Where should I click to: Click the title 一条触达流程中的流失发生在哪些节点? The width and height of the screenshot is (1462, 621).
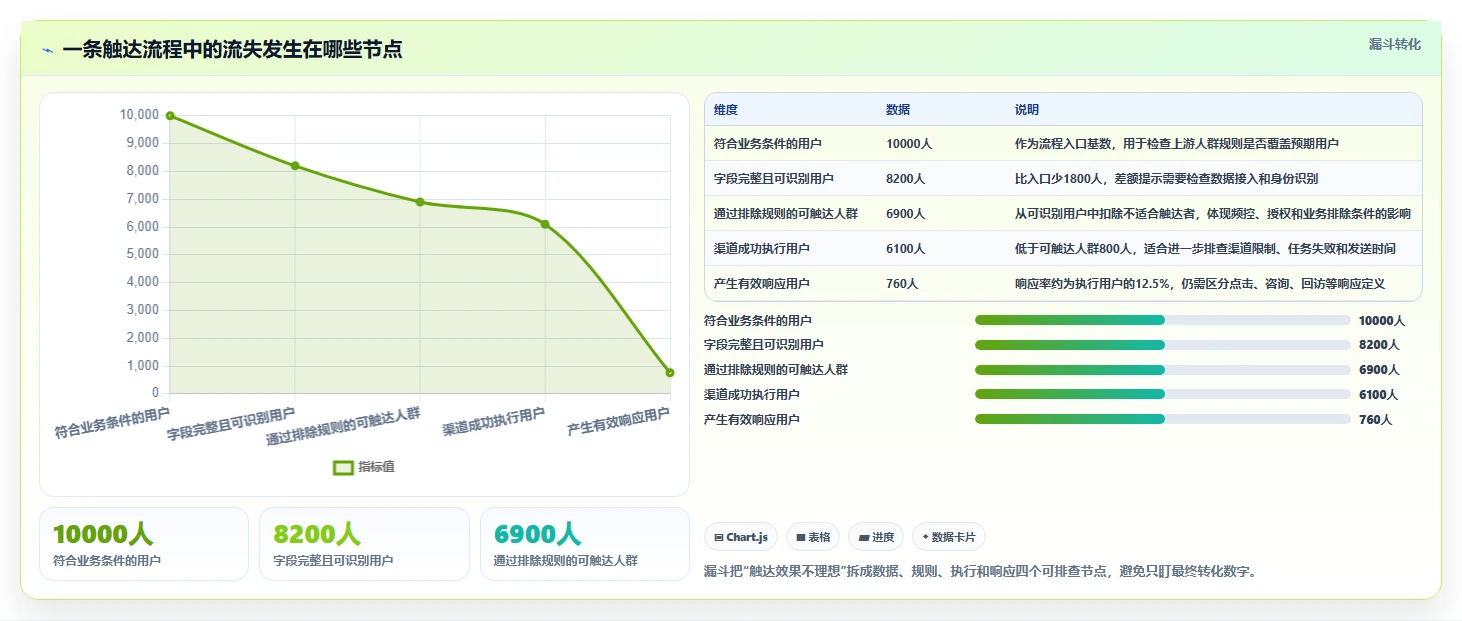coord(232,50)
